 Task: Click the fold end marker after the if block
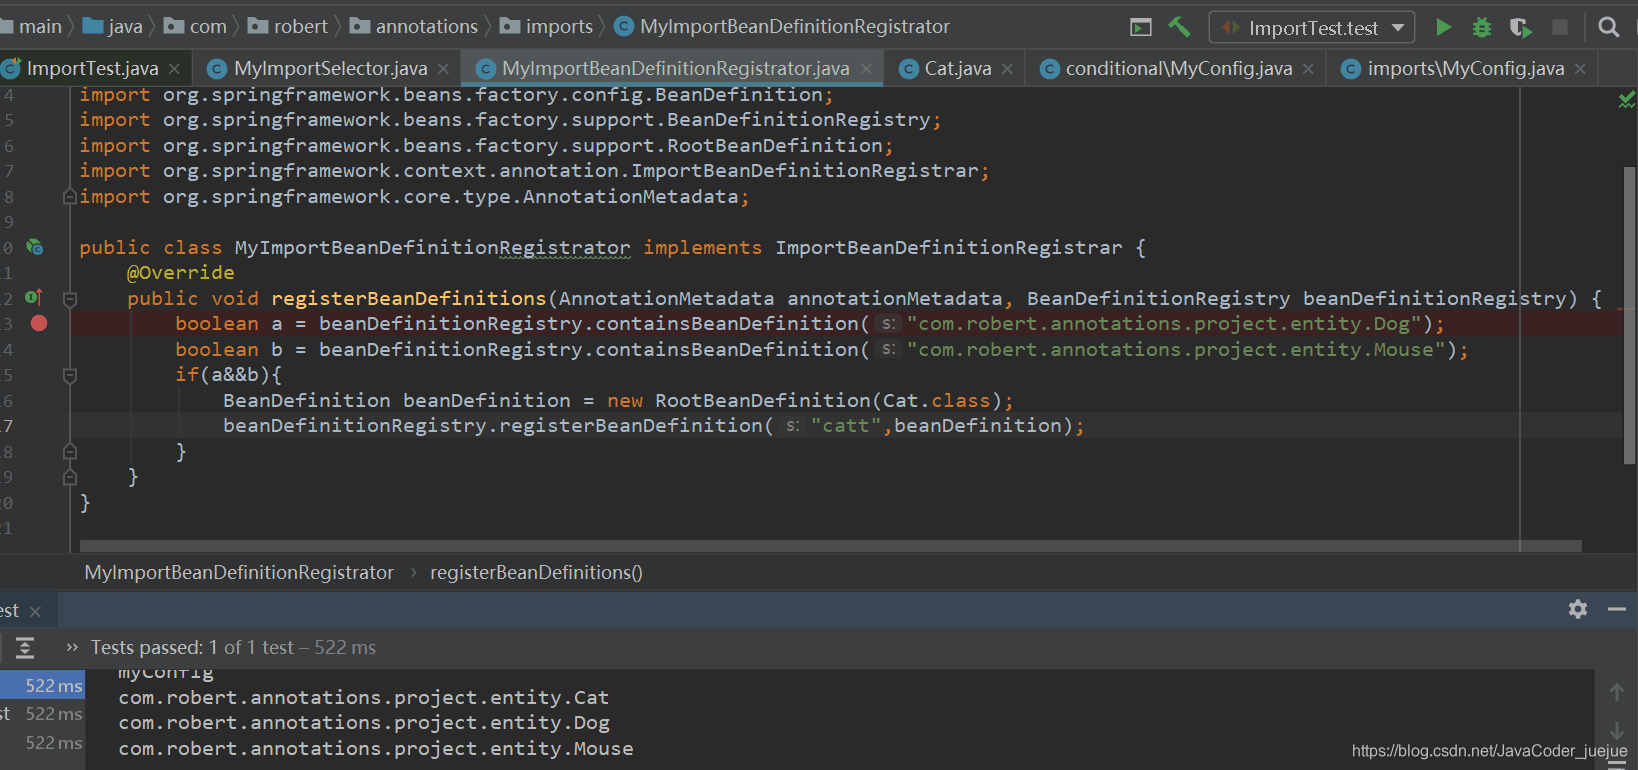(70, 452)
